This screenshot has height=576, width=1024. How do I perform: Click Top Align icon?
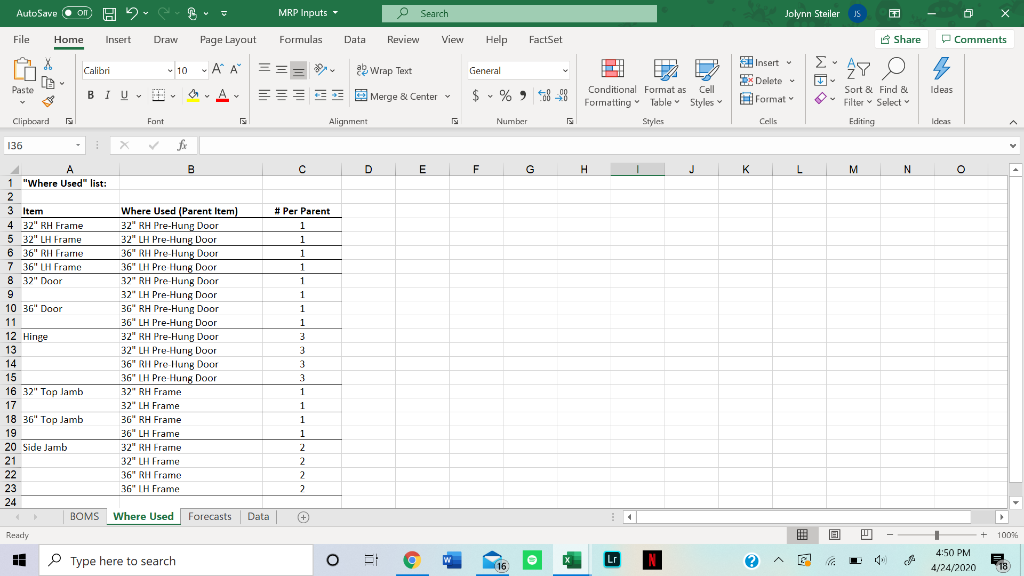(264, 69)
